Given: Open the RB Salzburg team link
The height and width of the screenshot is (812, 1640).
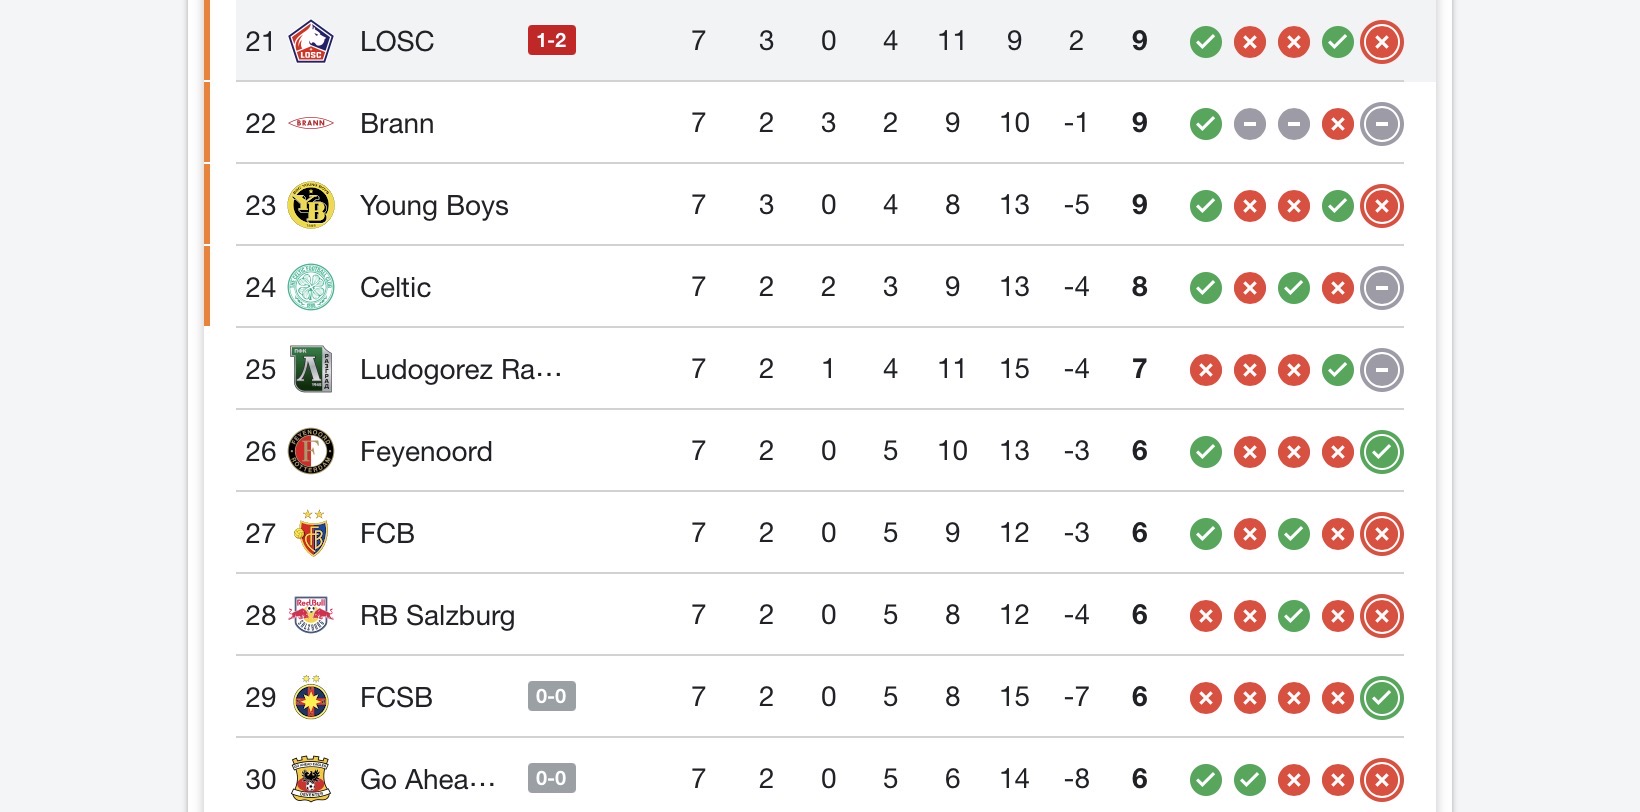Looking at the screenshot, I should (437, 616).
